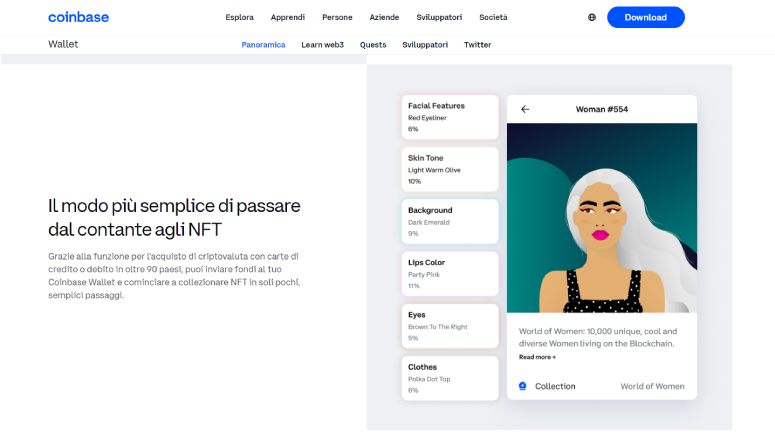Open the Aziende menu
The height and width of the screenshot is (439, 775).
pos(384,17)
